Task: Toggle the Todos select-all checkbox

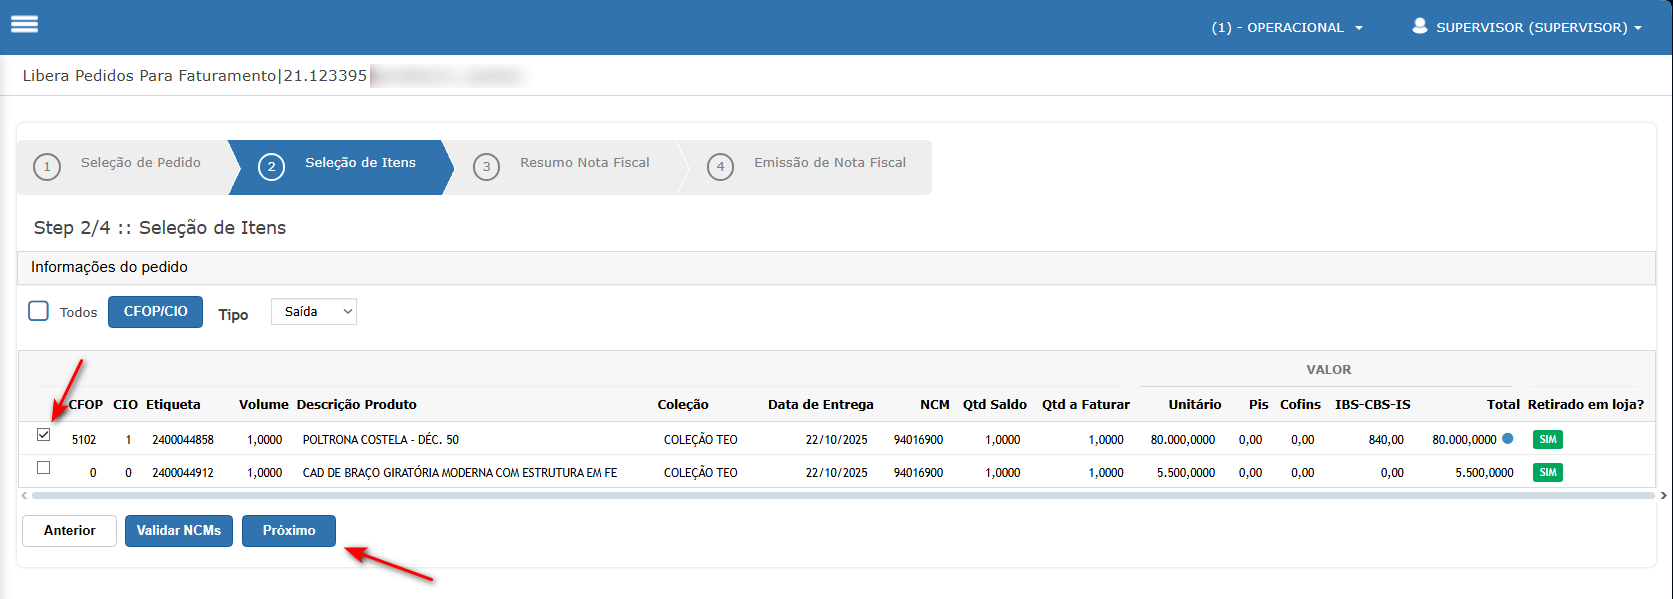Action: point(39,311)
